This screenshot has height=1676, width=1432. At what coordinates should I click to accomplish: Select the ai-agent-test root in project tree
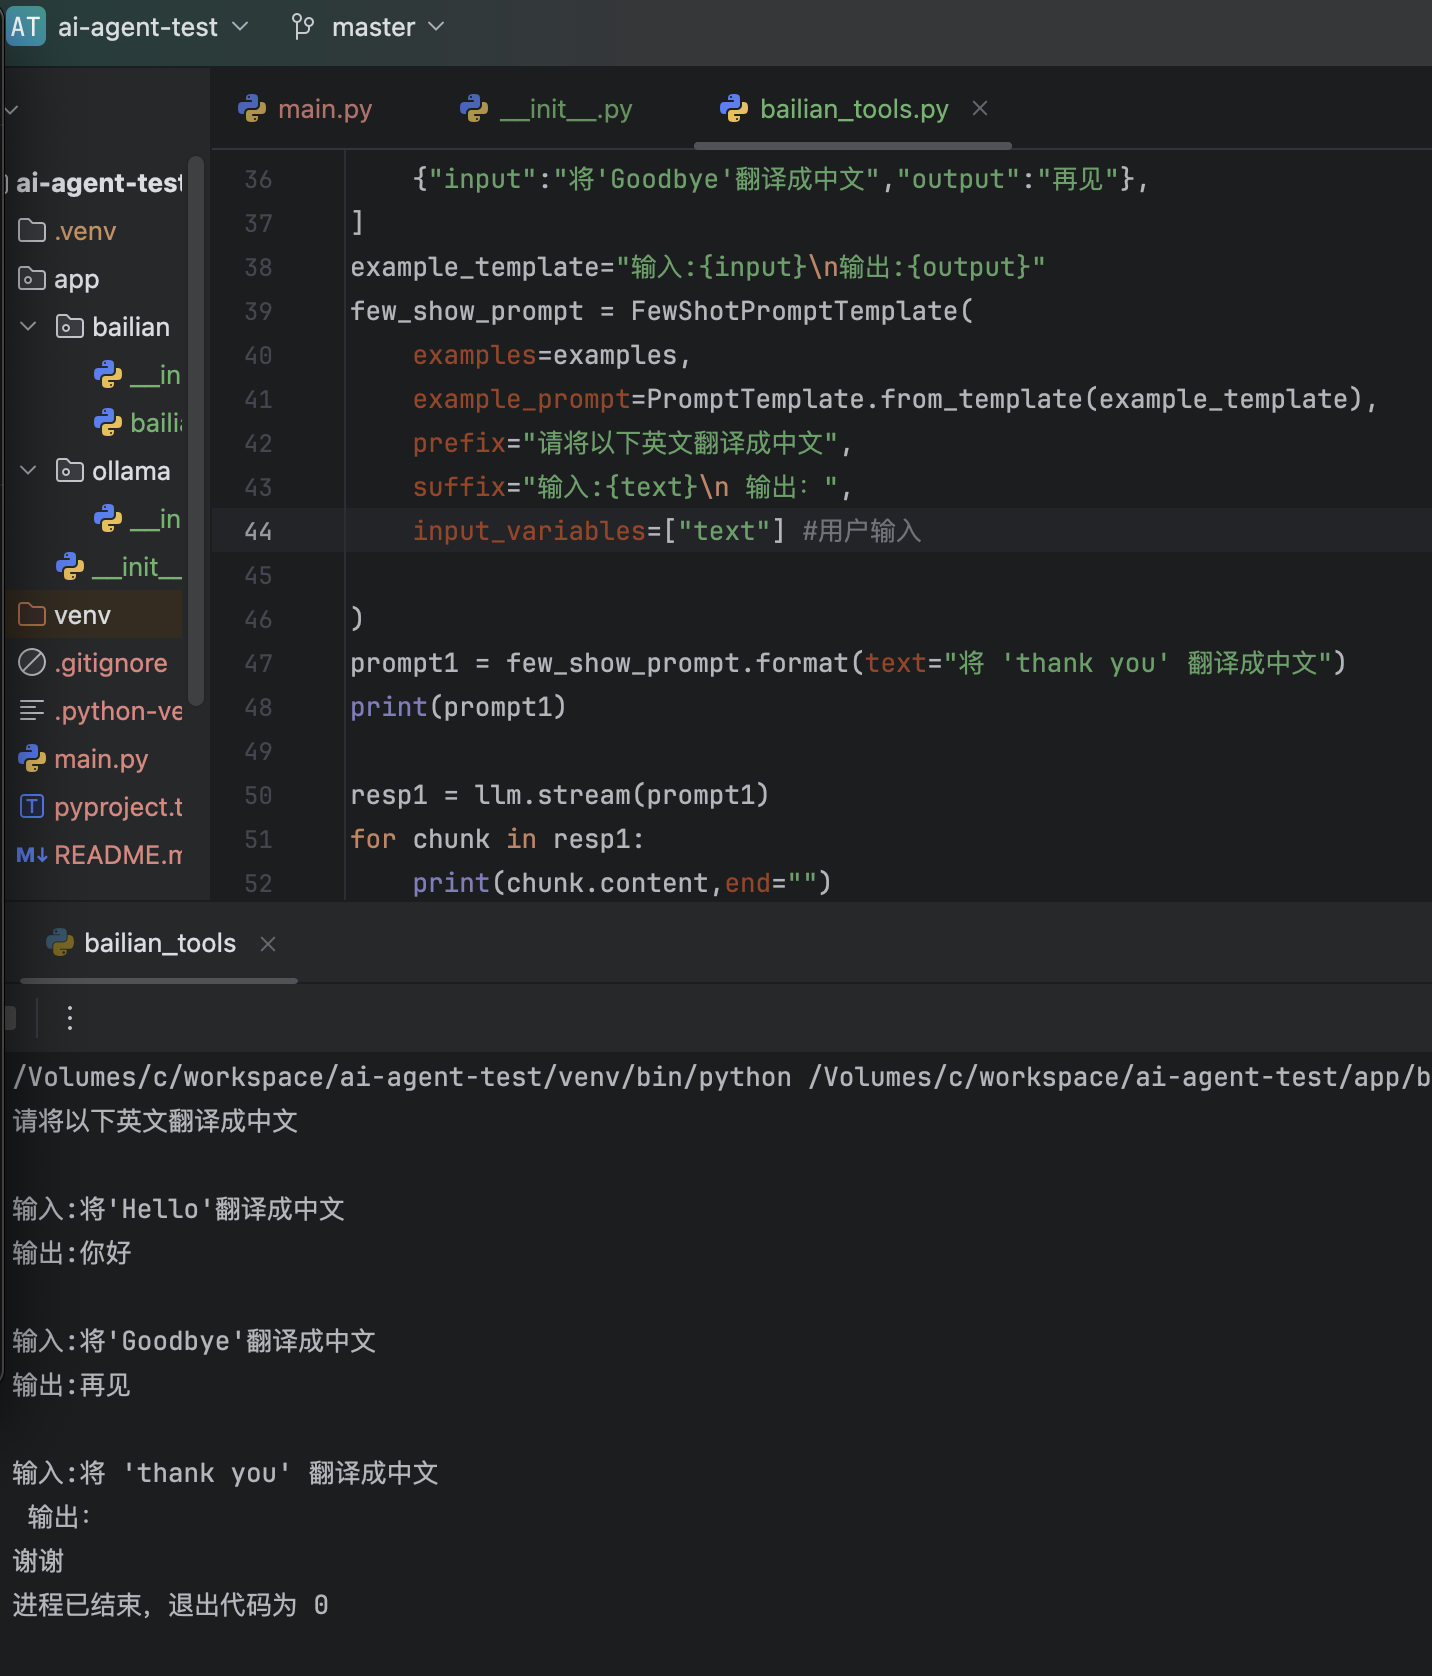pos(98,183)
